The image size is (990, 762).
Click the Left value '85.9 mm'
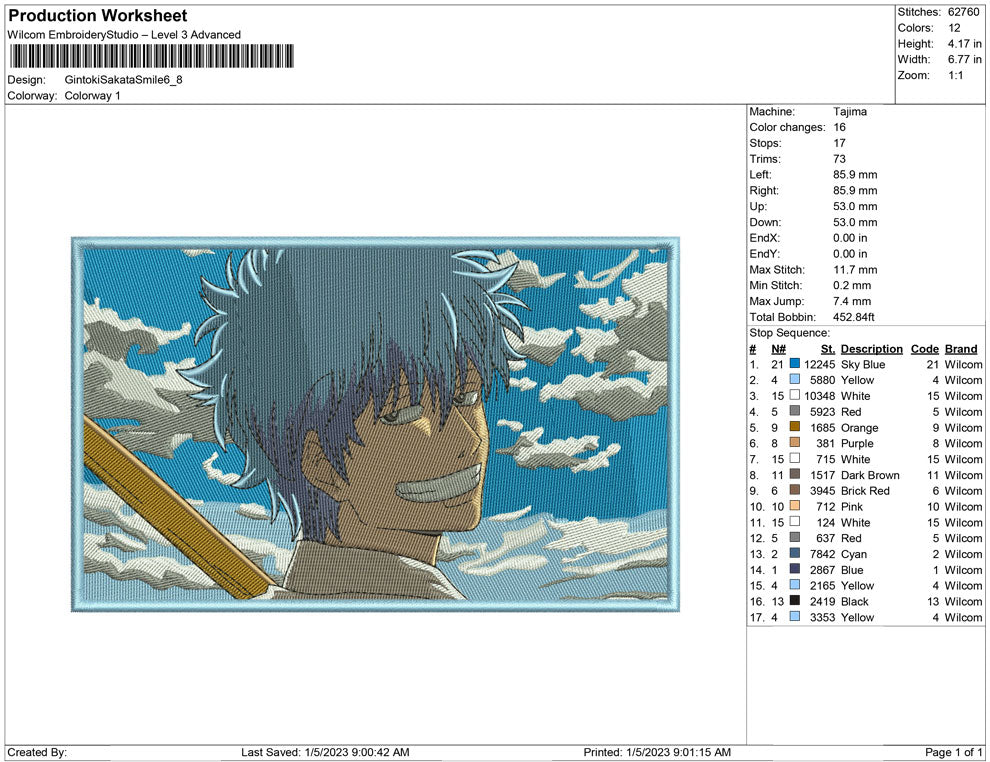click(856, 175)
